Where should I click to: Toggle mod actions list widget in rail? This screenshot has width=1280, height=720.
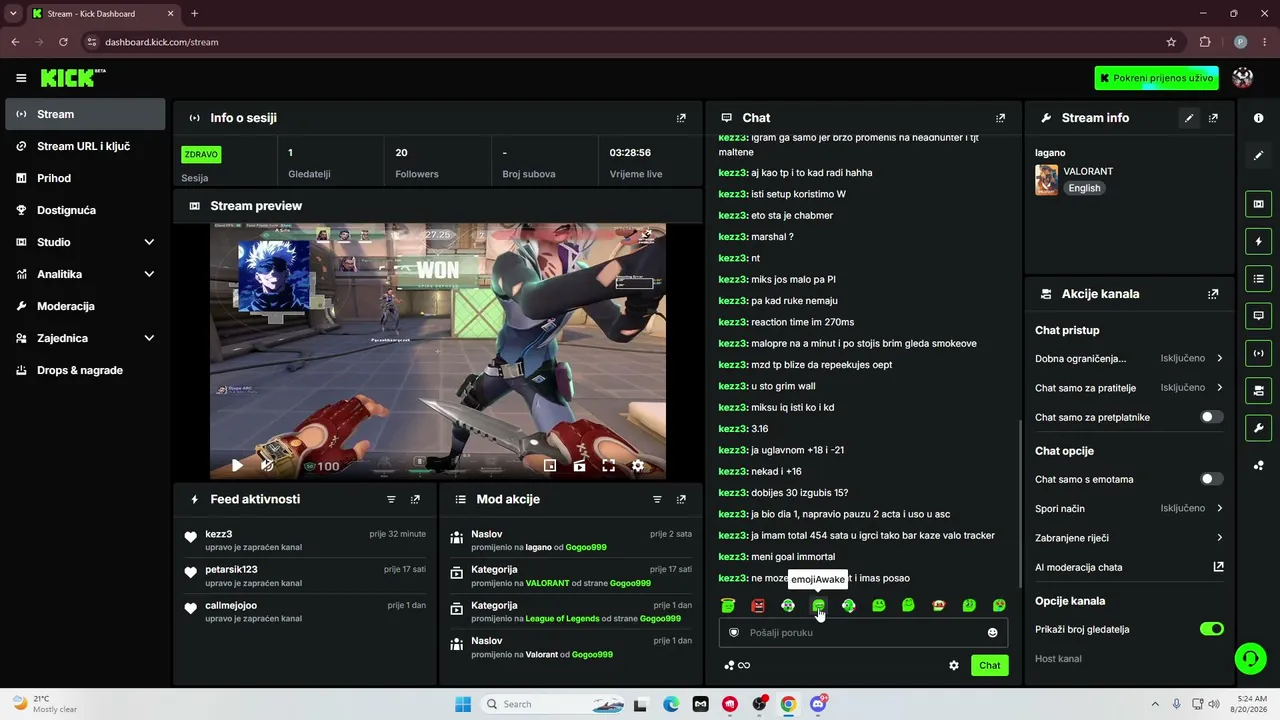(x=1258, y=278)
